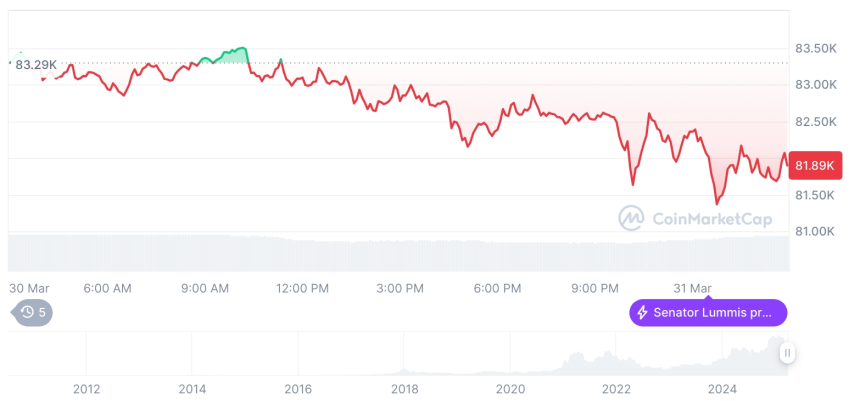This screenshot has height=401, width=860.
Task: Click the 83.29K opening price label
Action: tap(36, 65)
